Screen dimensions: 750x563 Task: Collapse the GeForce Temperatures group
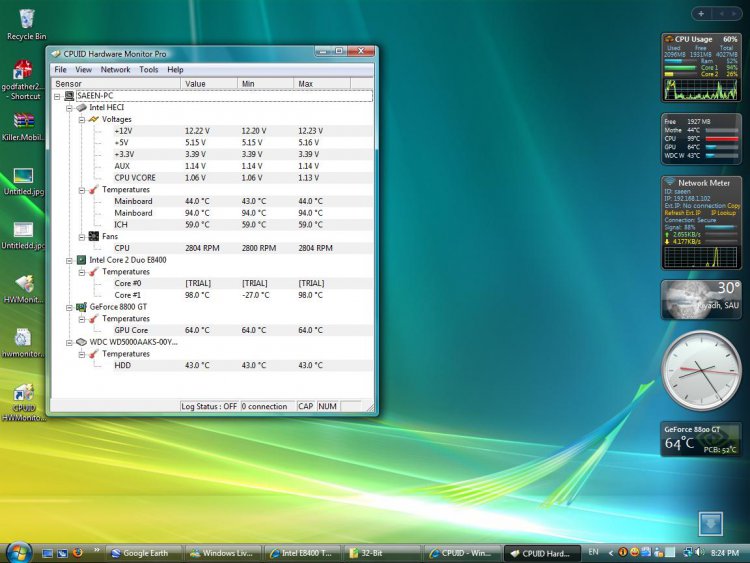[82, 319]
